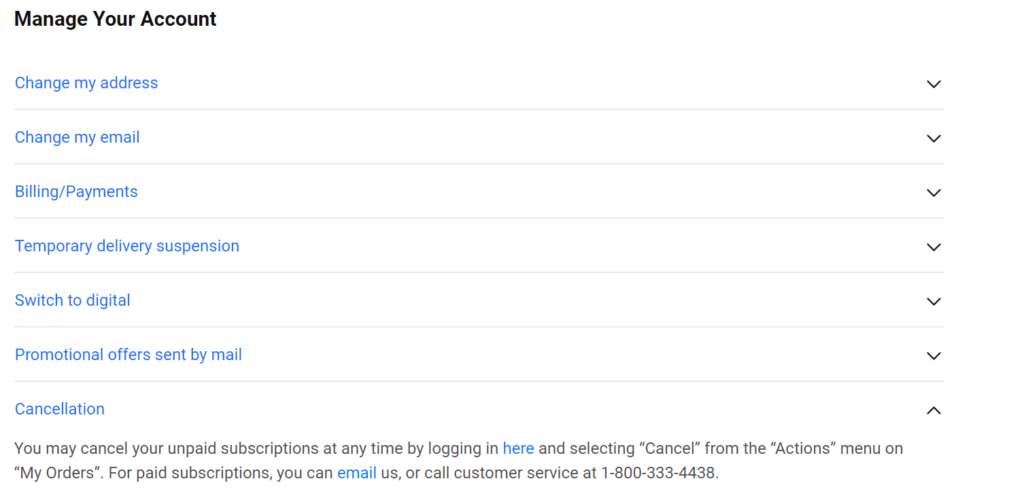Viewport: 1024px width, 496px height.
Task: Click the Manage Your Account heading
Action: click(x=115, y=19)
